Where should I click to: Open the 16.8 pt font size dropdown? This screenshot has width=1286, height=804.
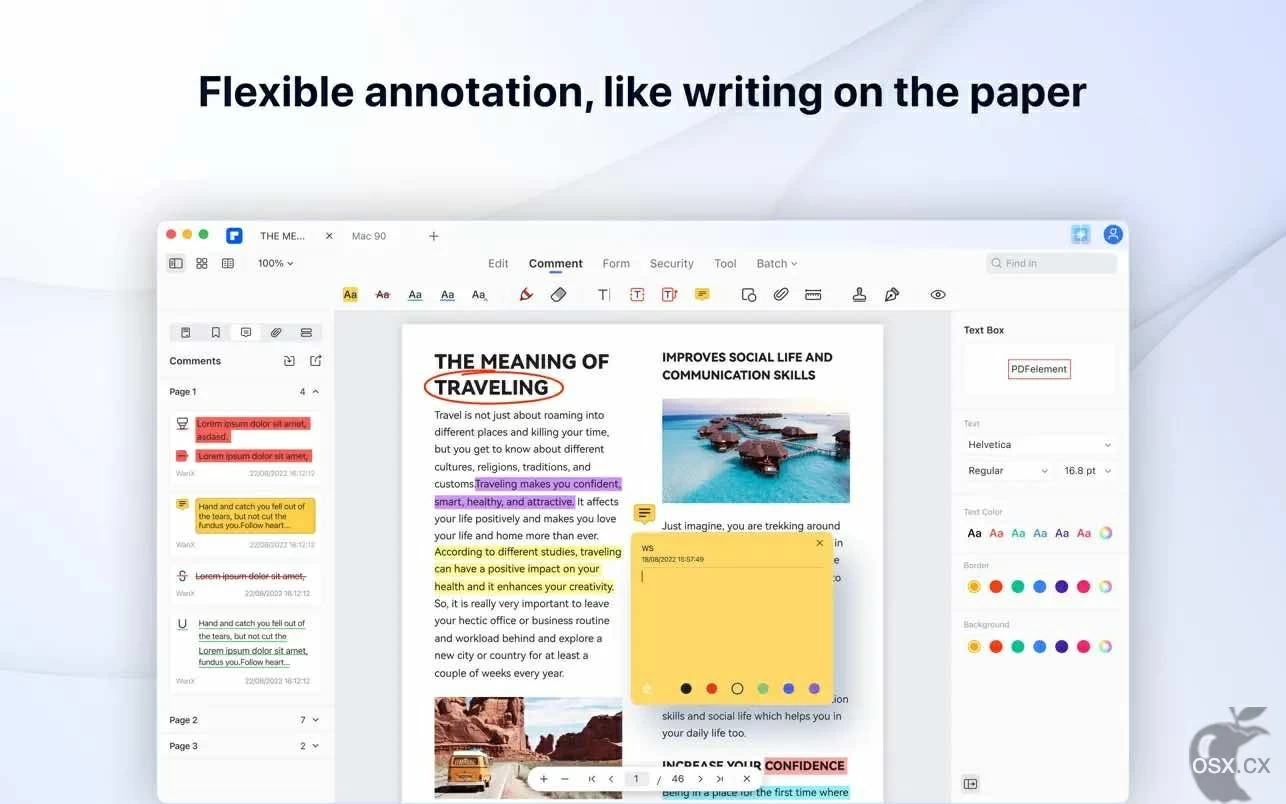pyautogui.click(x=1088, y=470)
